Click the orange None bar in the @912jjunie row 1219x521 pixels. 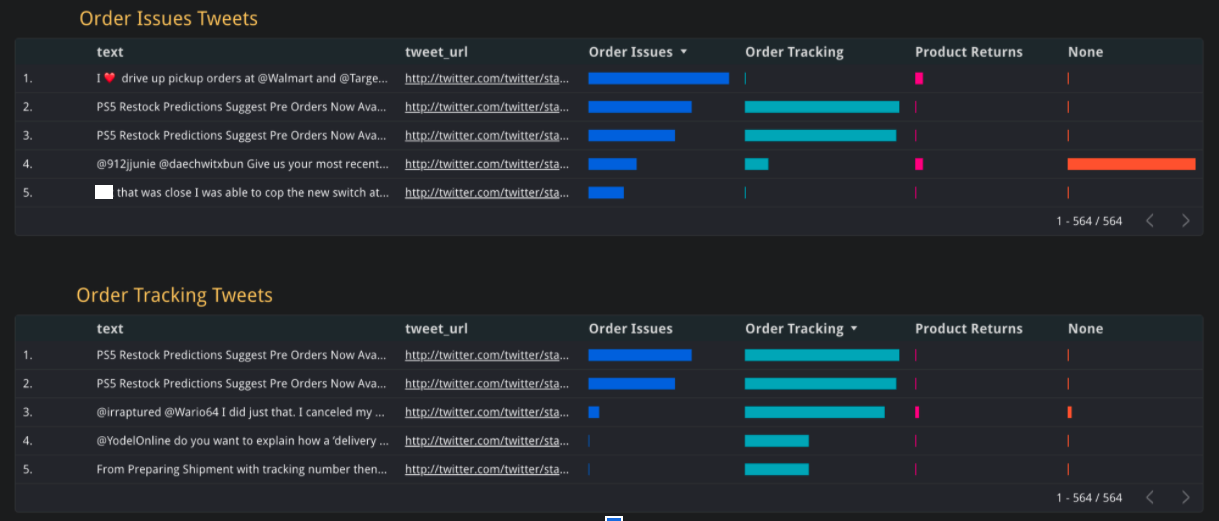point(1131,164)
